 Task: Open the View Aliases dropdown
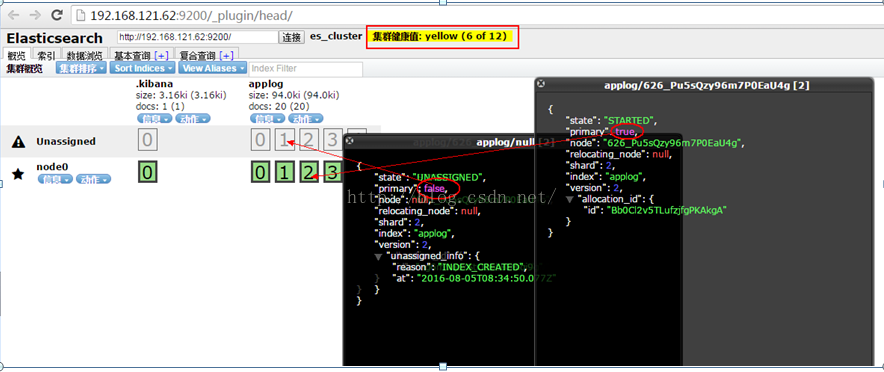coord(213,68)
